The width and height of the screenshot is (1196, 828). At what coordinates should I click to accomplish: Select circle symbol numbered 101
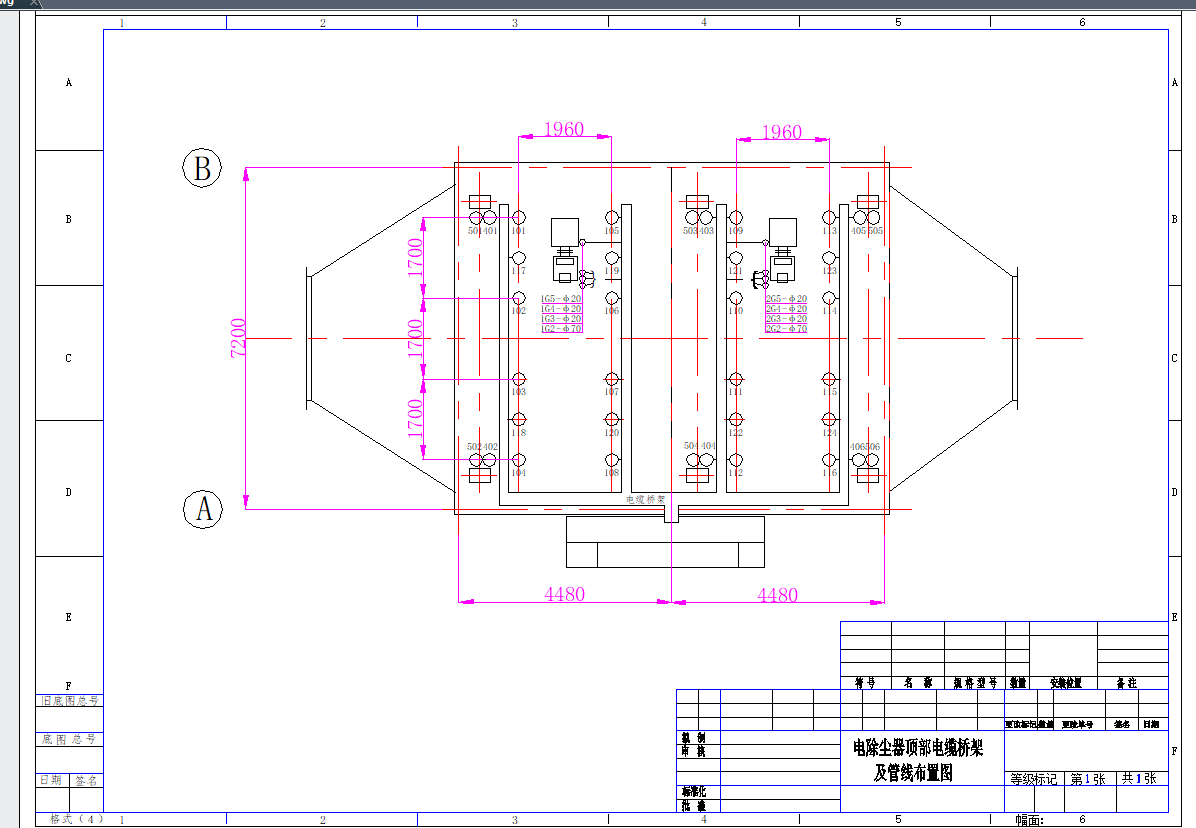click(518, 217)
